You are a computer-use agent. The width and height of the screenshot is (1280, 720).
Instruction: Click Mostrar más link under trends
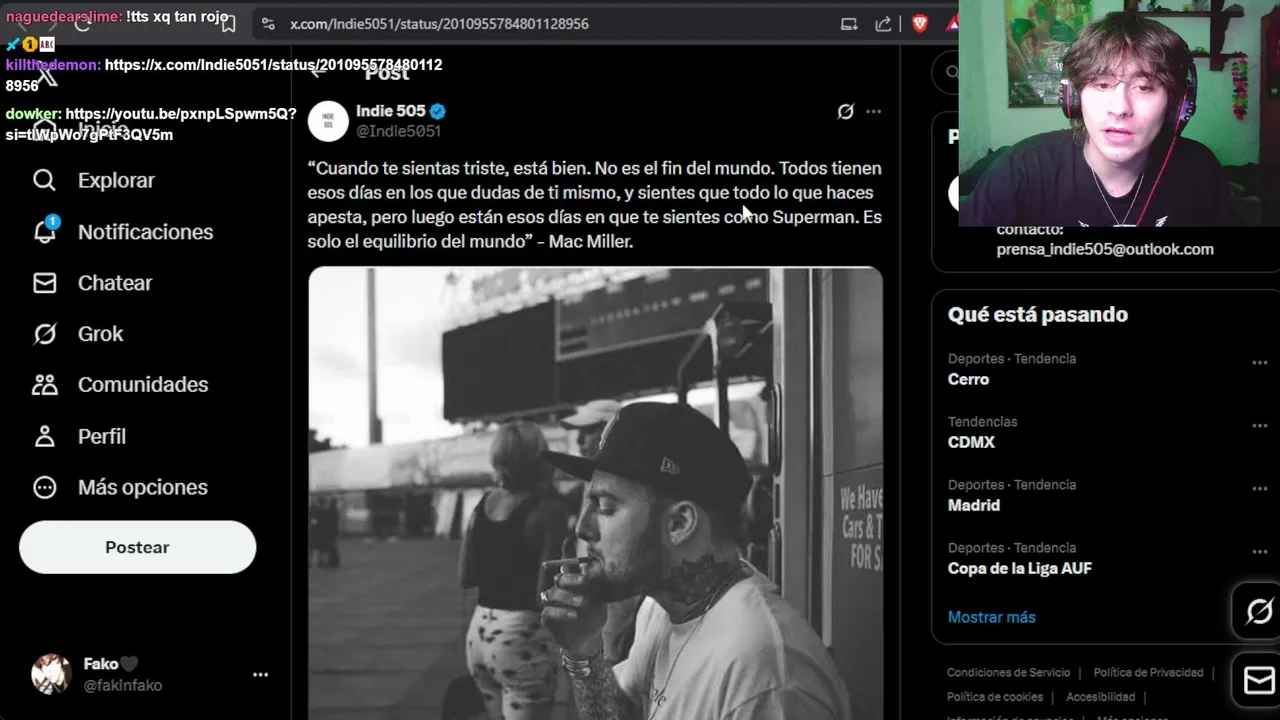[991, 617]
